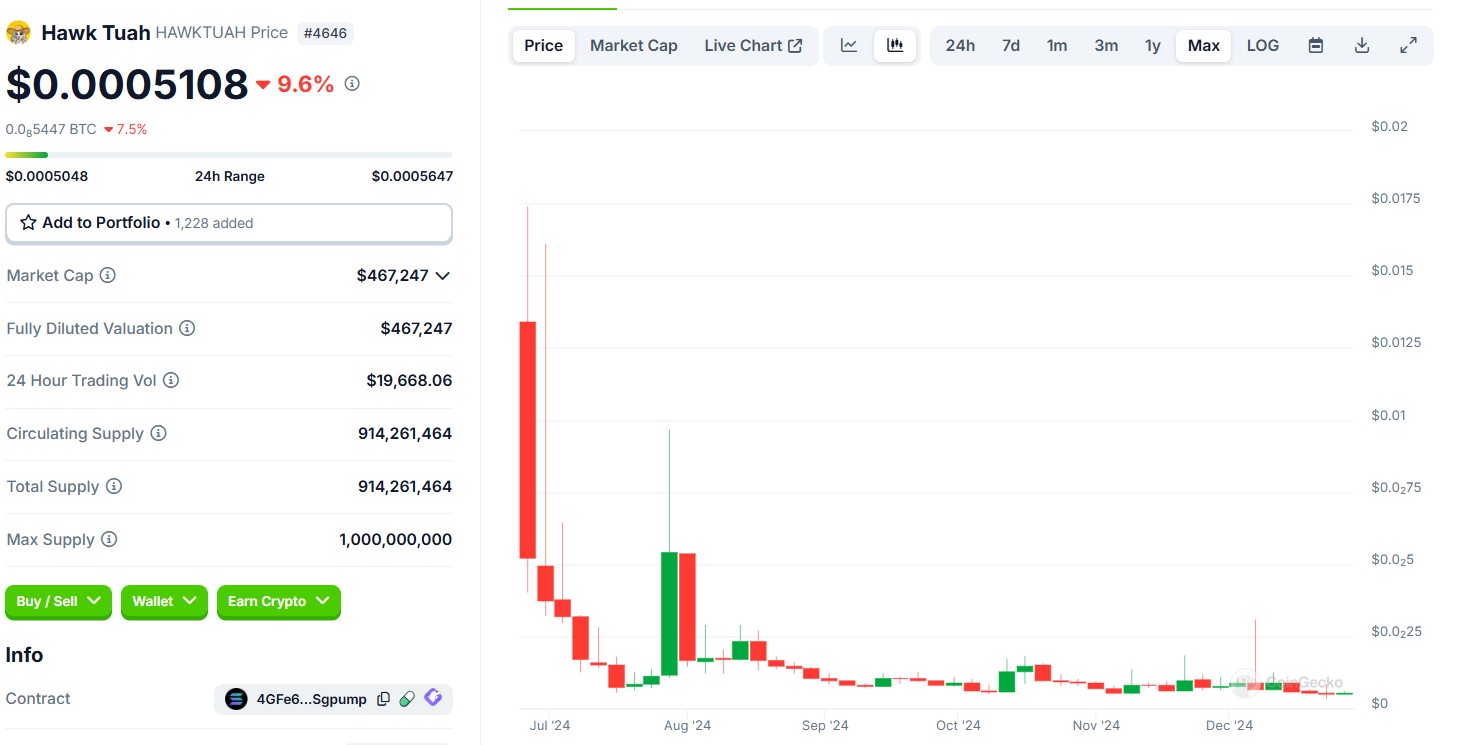This screenshot has height=745, width=1473.
Task: Show Total Supply info icon
Action: [114, 486]
